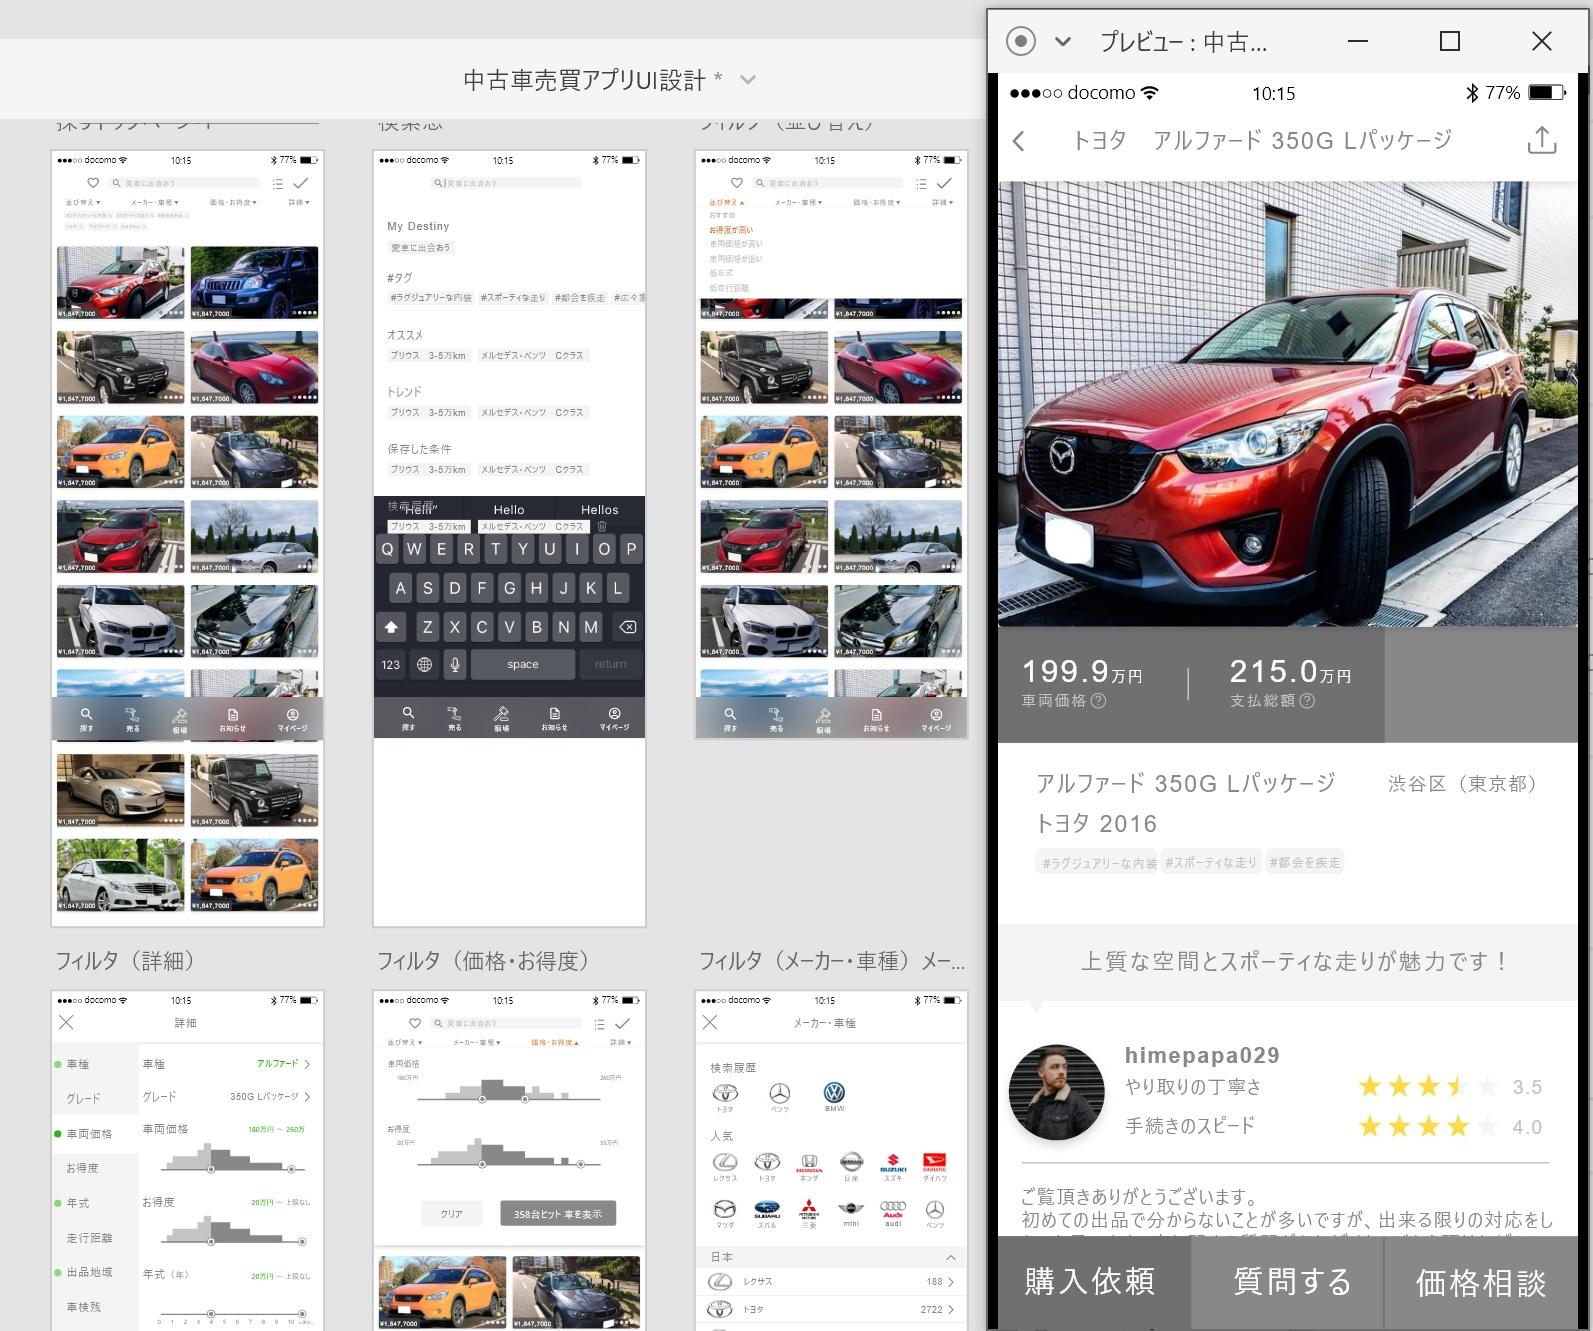
Task: Tap the back chevron in the preview header
Action: [1019, 141]
